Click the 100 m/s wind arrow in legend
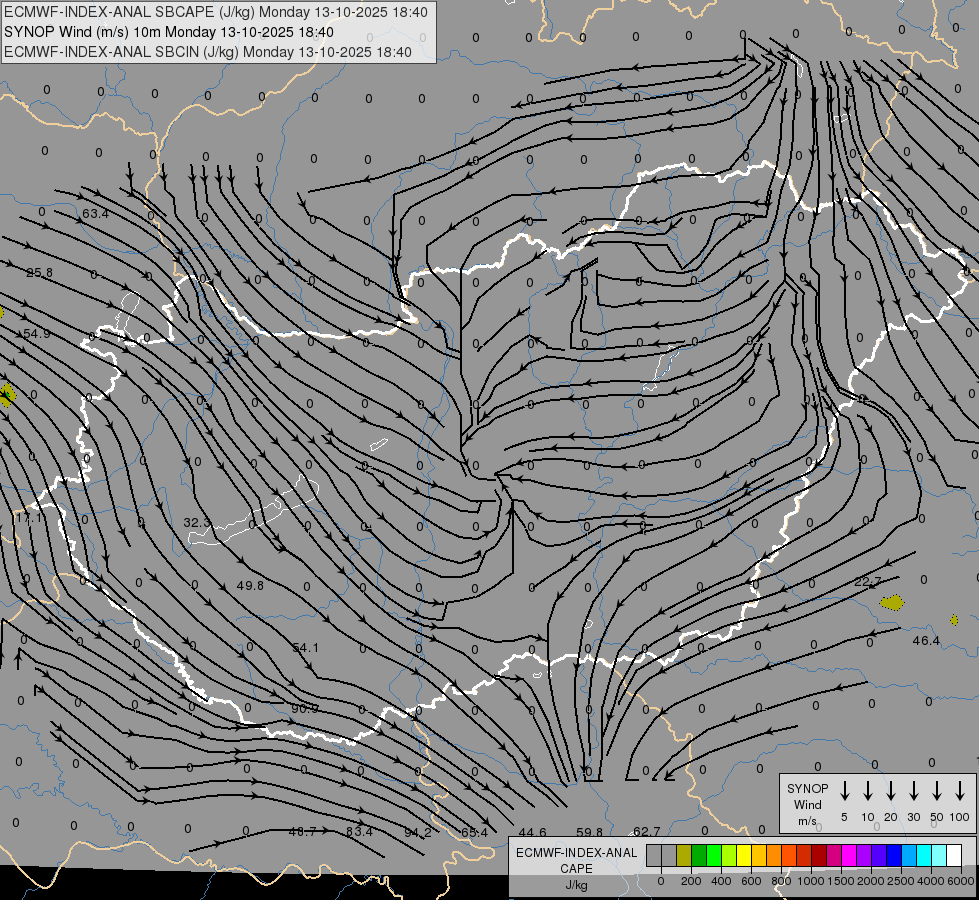 (x=960, y=790)
